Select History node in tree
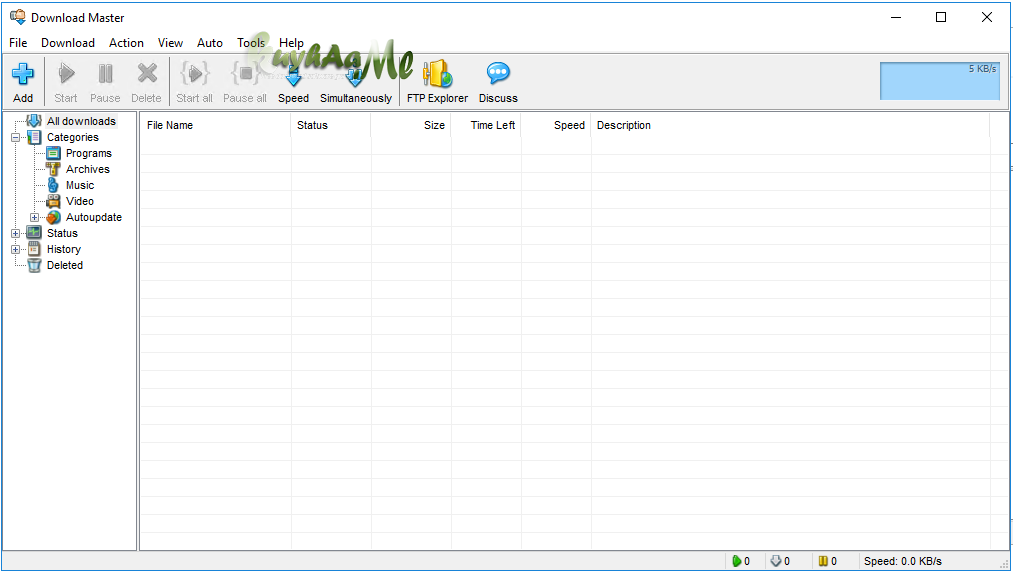The image size is (1013, 573). point(63,249)
